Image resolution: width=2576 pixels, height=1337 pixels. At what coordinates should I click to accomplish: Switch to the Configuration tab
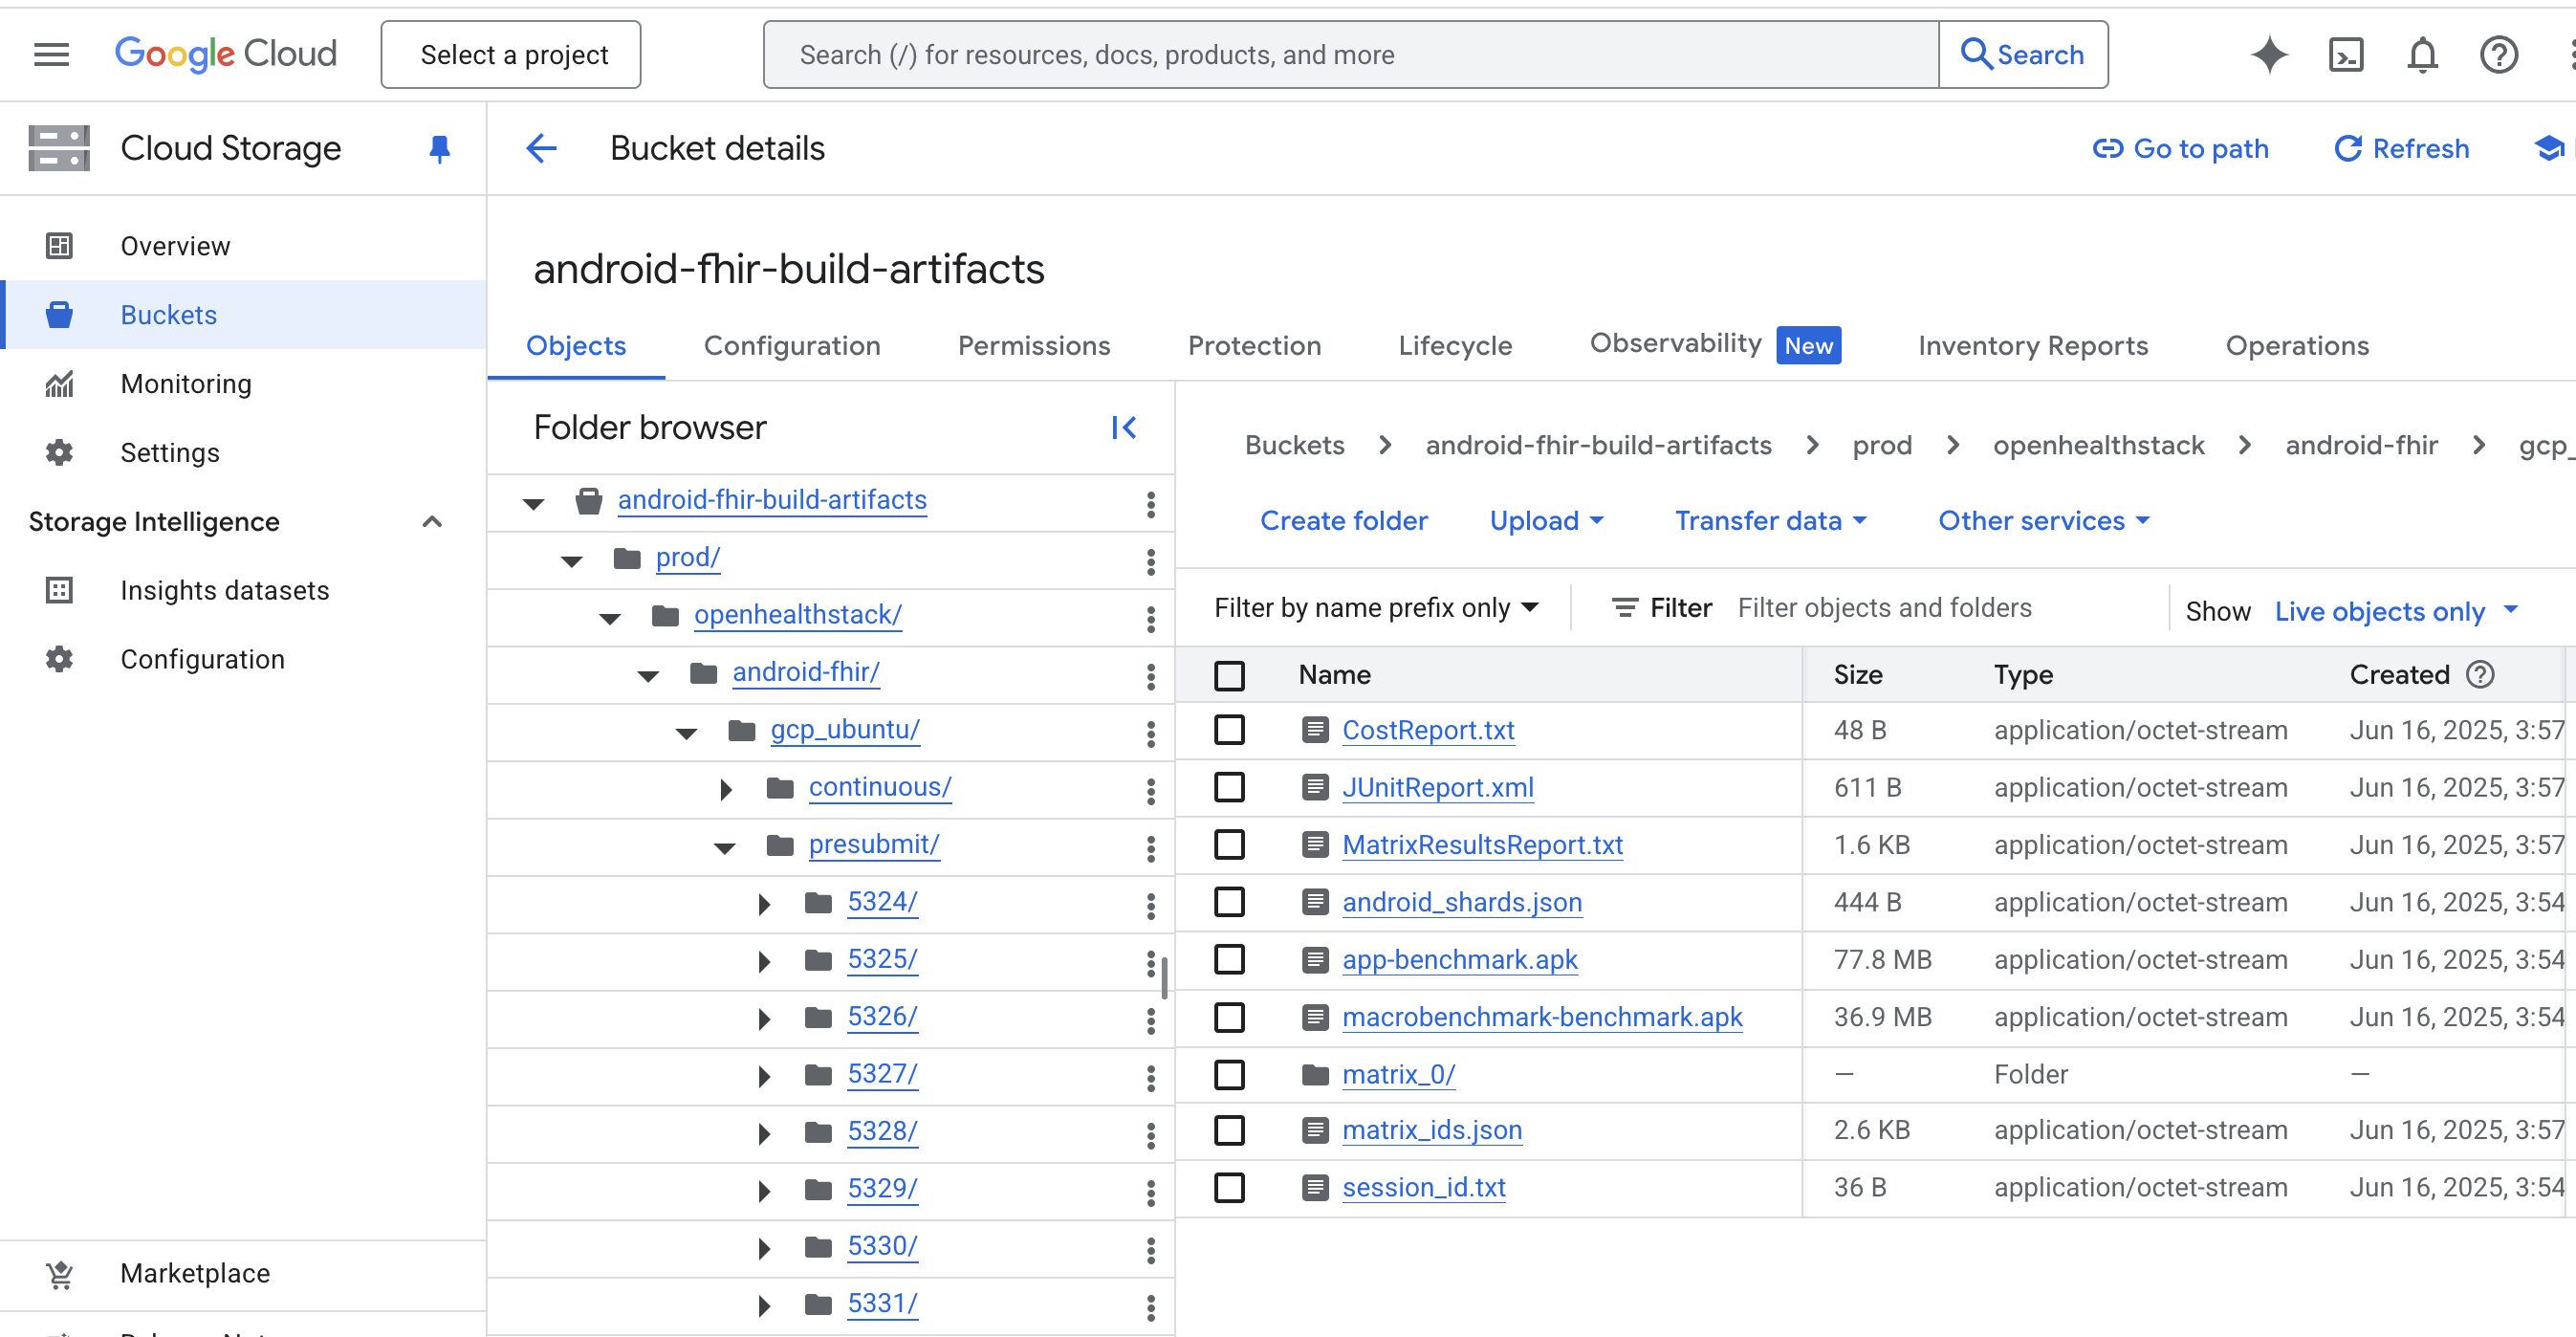click(791, 346)
